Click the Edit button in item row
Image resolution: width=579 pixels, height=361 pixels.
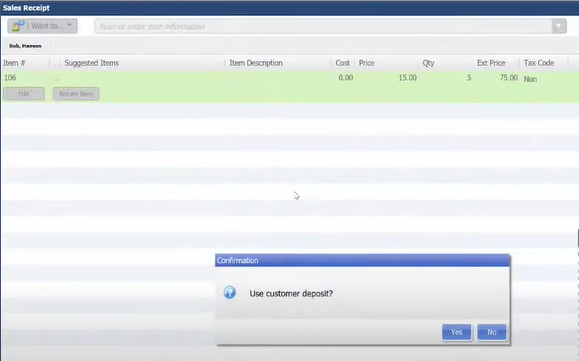[x=24, y=94]
